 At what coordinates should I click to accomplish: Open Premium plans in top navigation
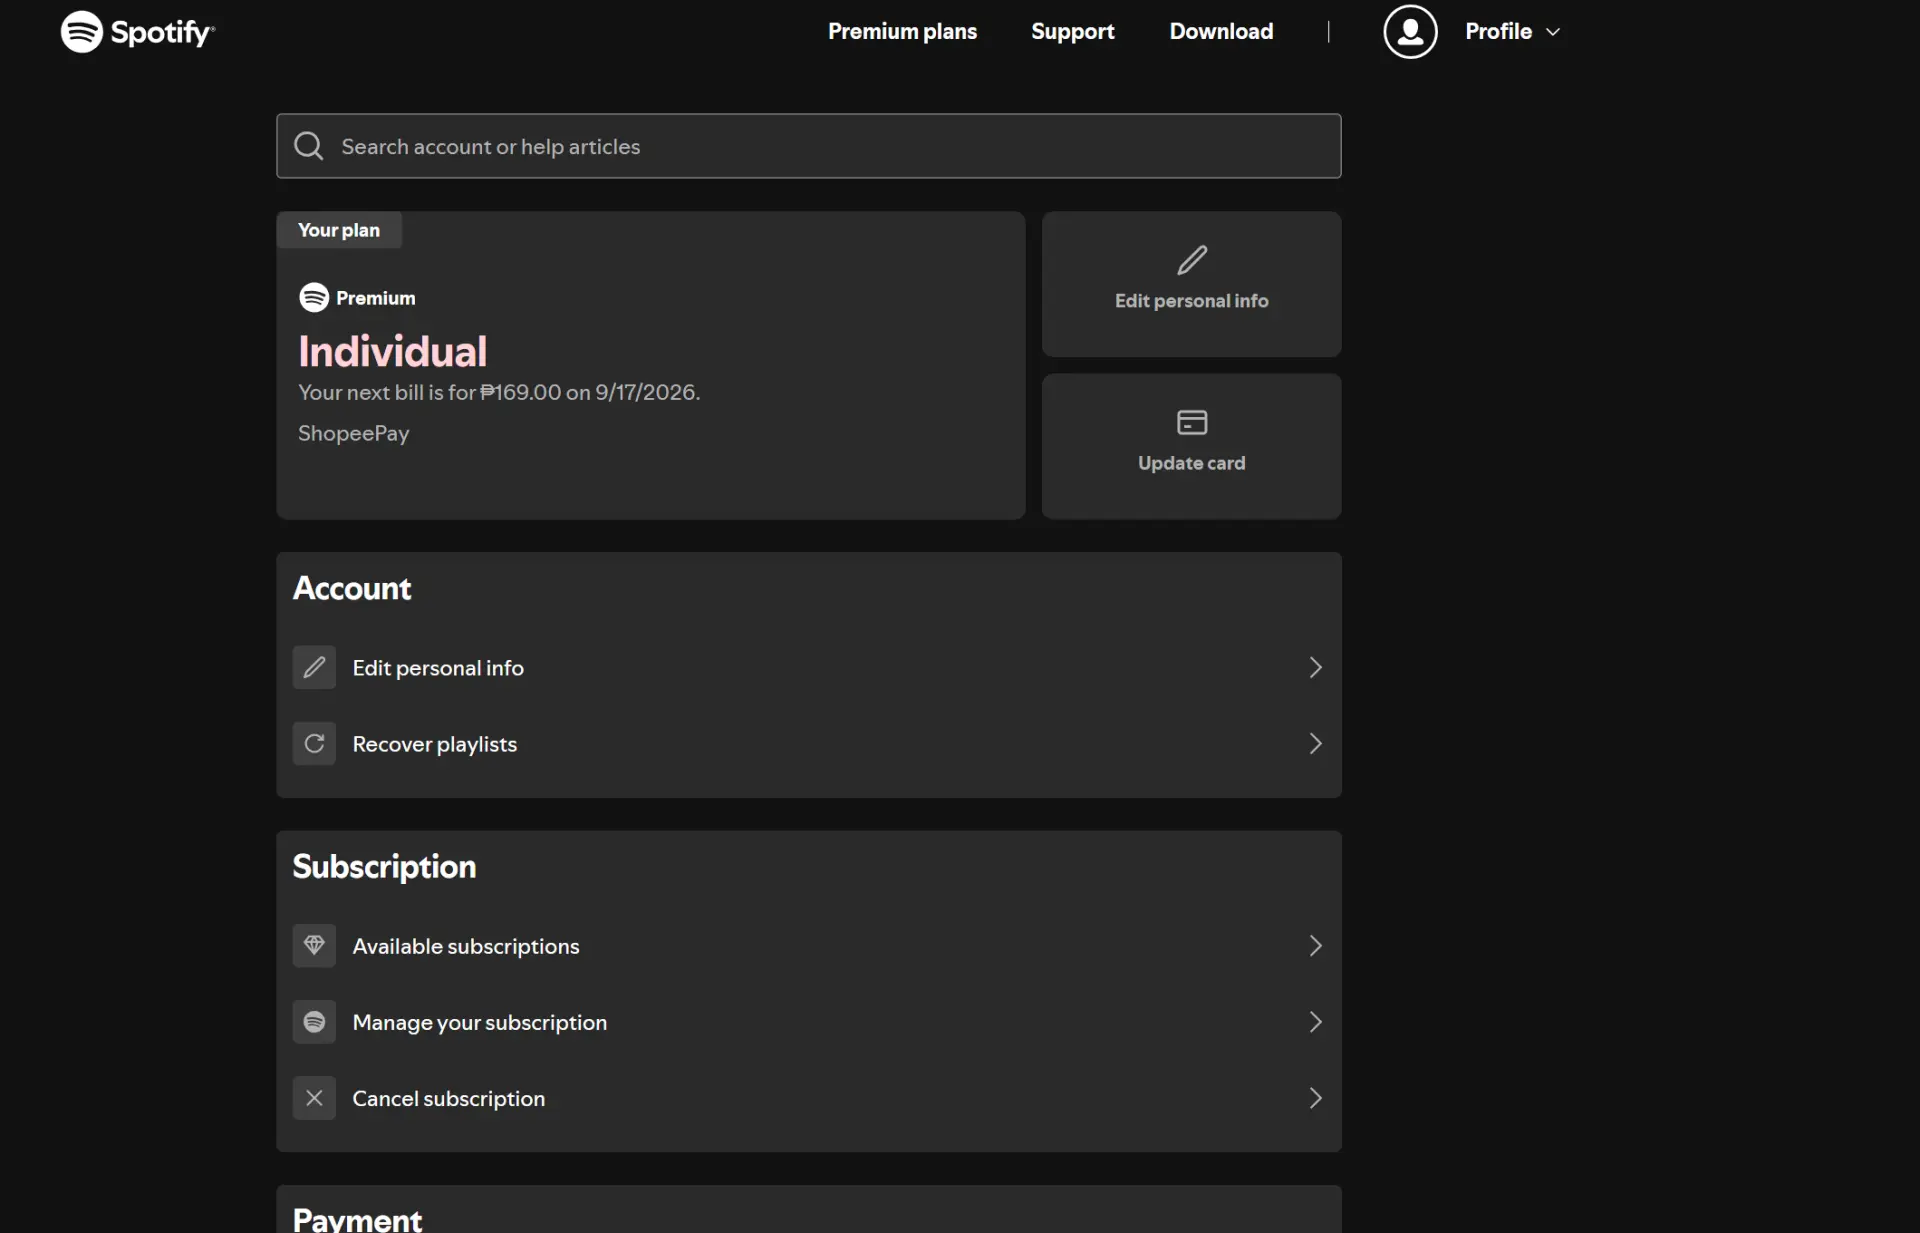tap(902, 32)
